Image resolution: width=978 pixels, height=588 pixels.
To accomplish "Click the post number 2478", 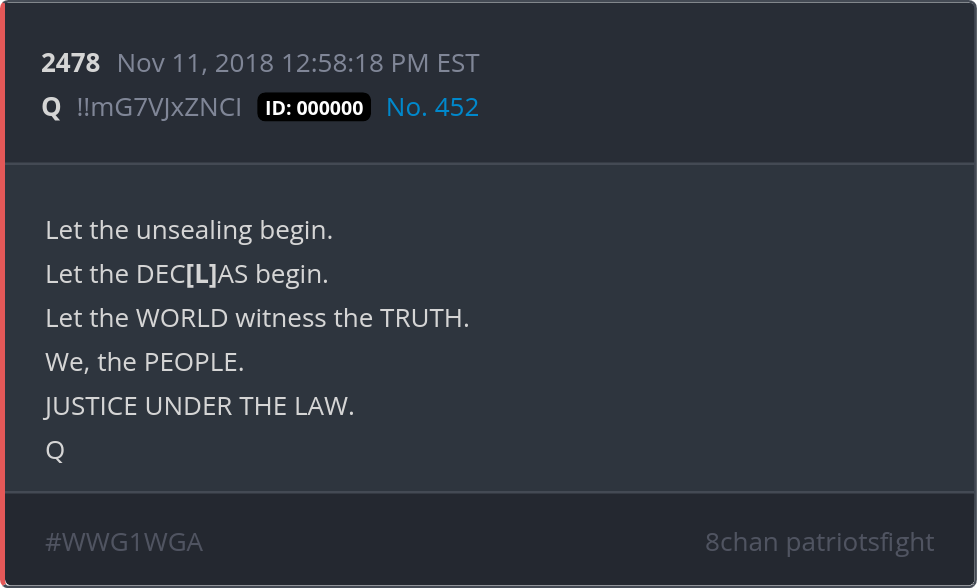I will pyautogui.click(x=70, y=63).
